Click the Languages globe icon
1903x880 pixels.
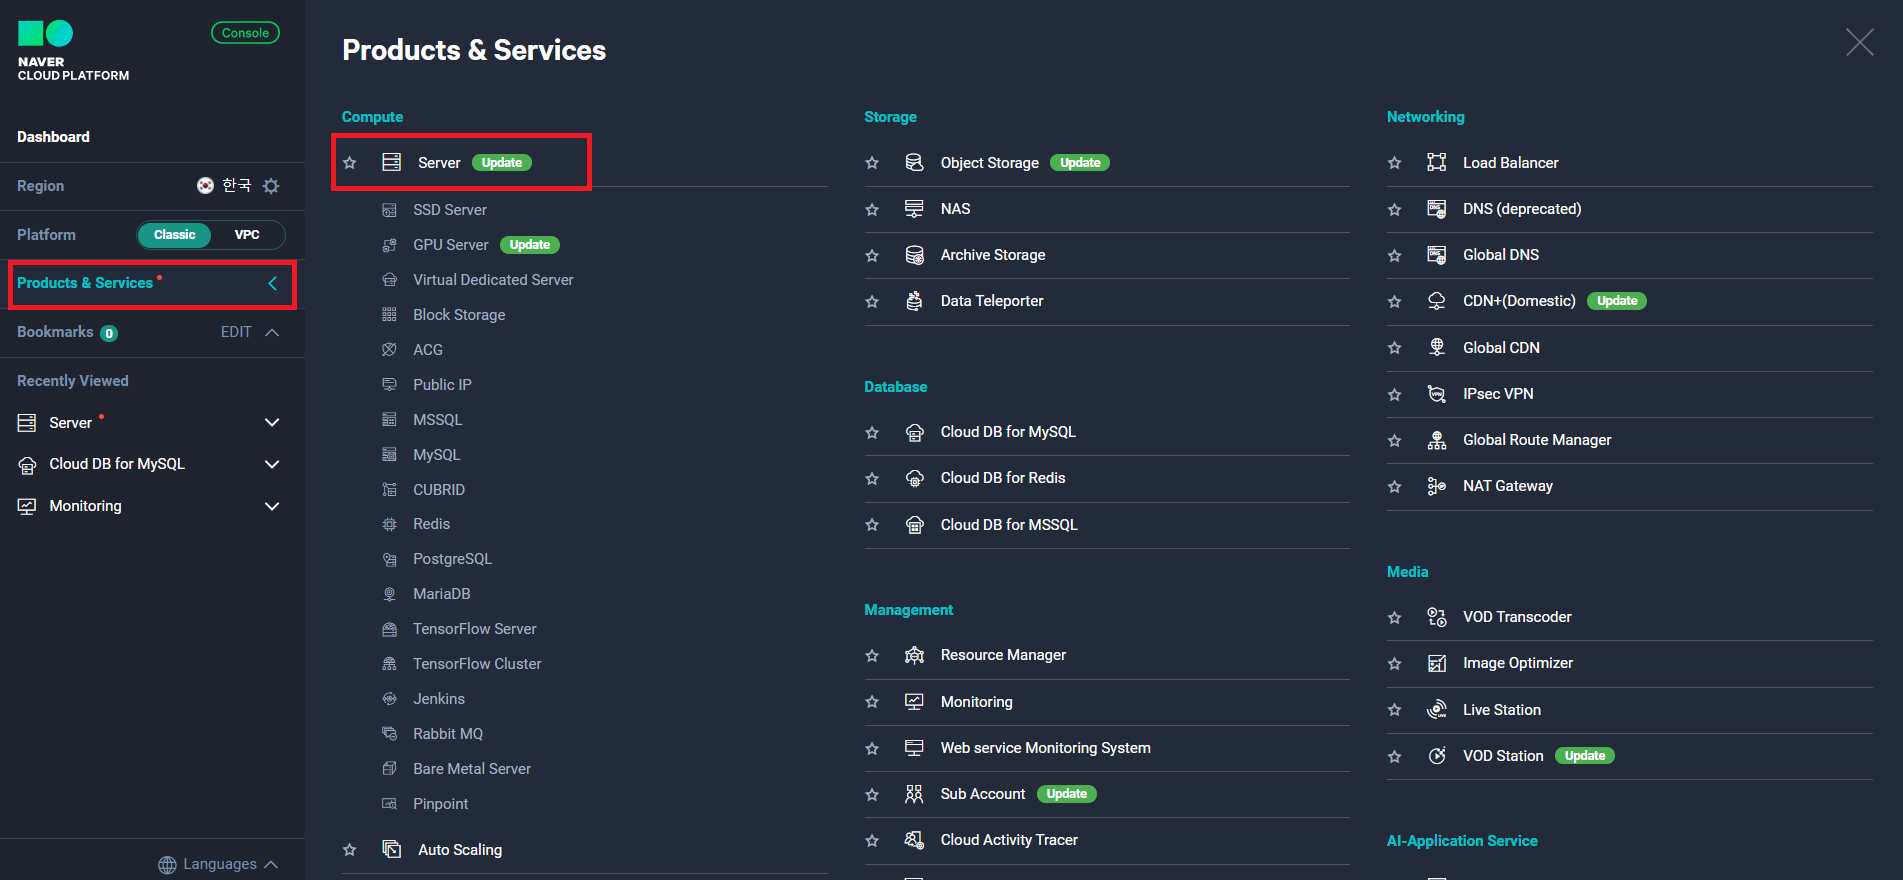(x=167, y=865)
